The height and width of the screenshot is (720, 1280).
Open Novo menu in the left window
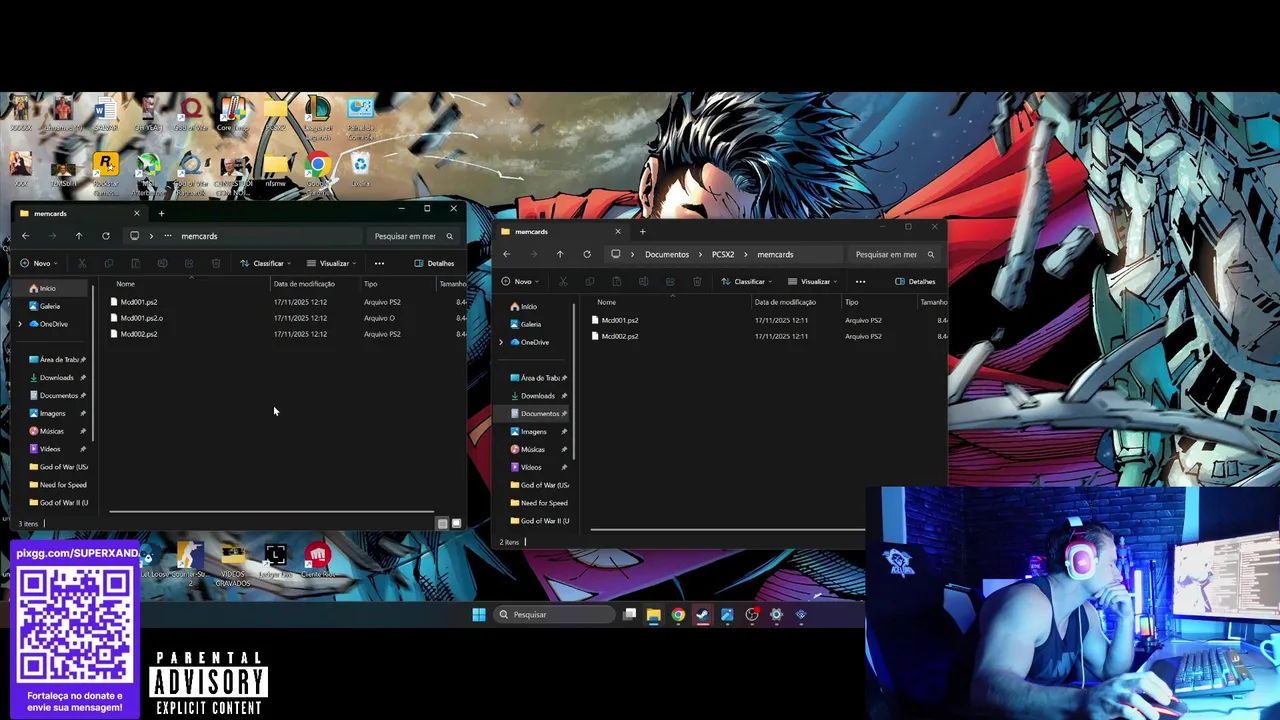40,263
